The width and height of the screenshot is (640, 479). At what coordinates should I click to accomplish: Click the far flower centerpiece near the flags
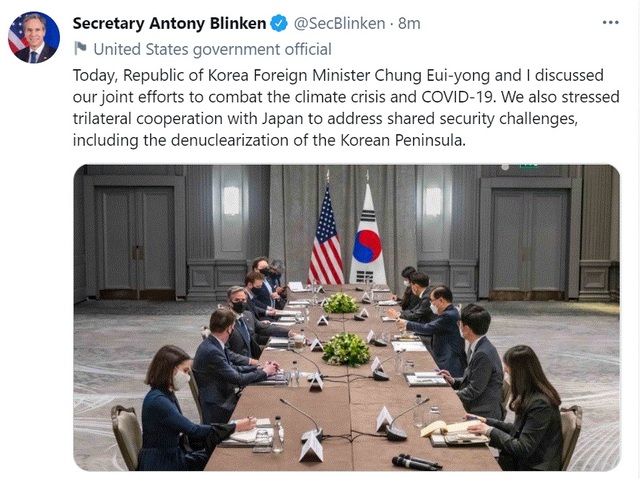click(341, 302)
